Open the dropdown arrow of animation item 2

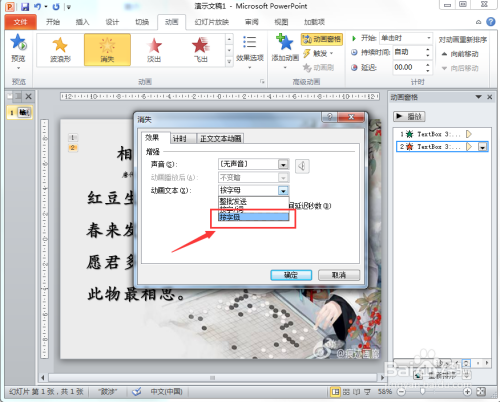coord(483,147)
